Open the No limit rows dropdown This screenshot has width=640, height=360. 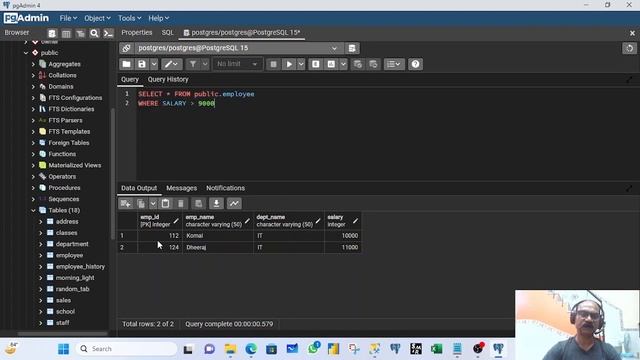[x=237, y=64]
